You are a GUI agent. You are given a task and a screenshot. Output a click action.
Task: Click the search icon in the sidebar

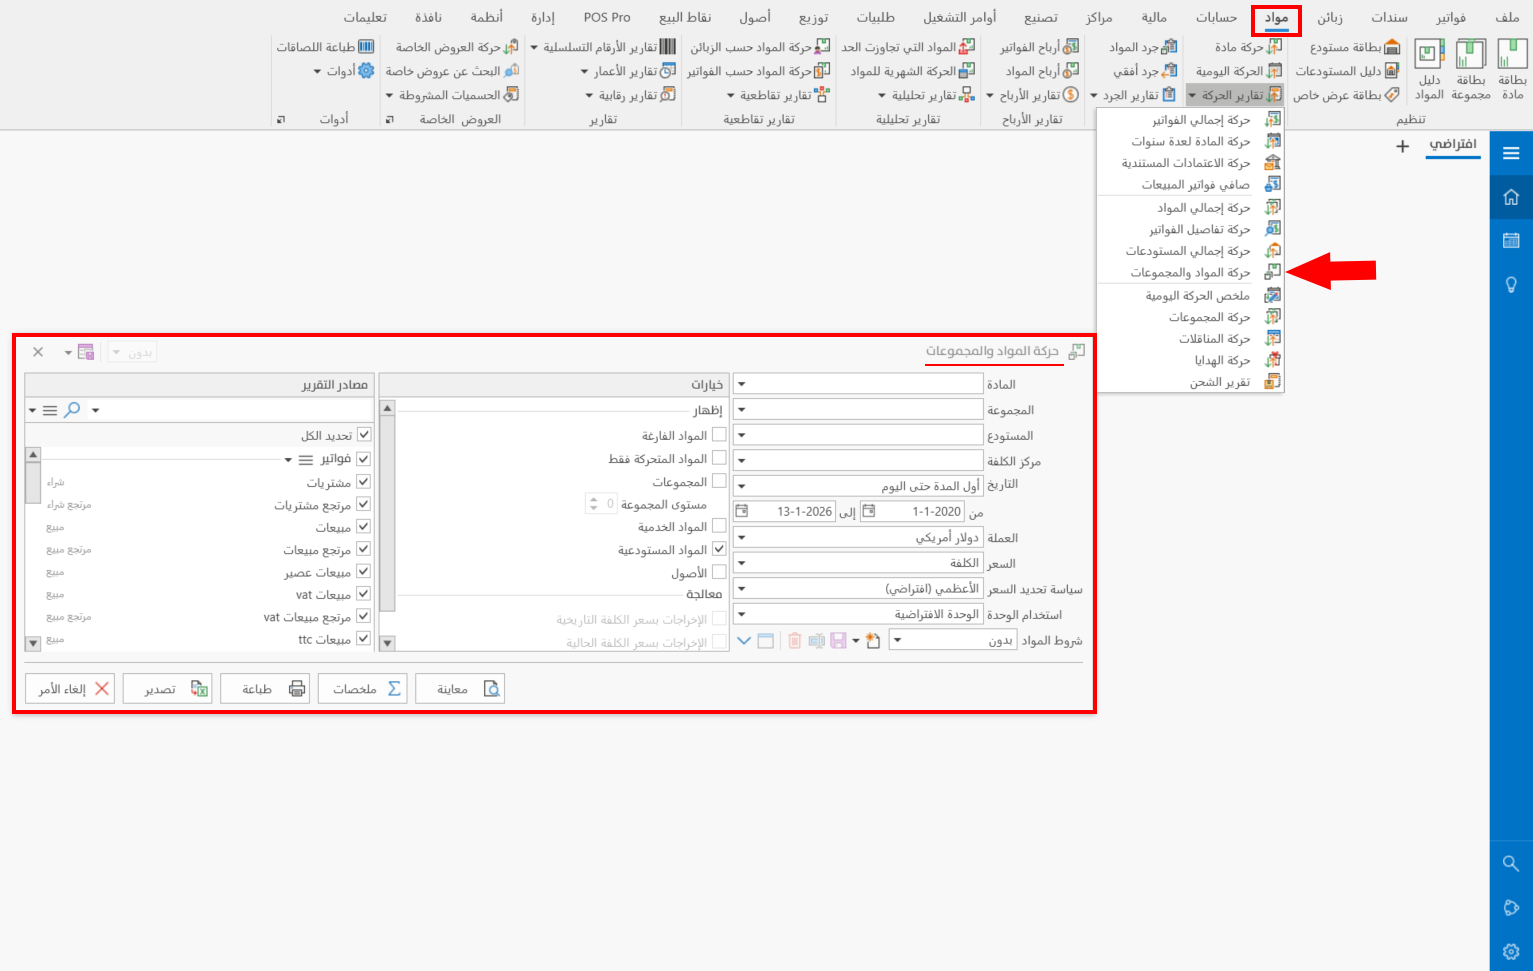tap(1511, 863)
